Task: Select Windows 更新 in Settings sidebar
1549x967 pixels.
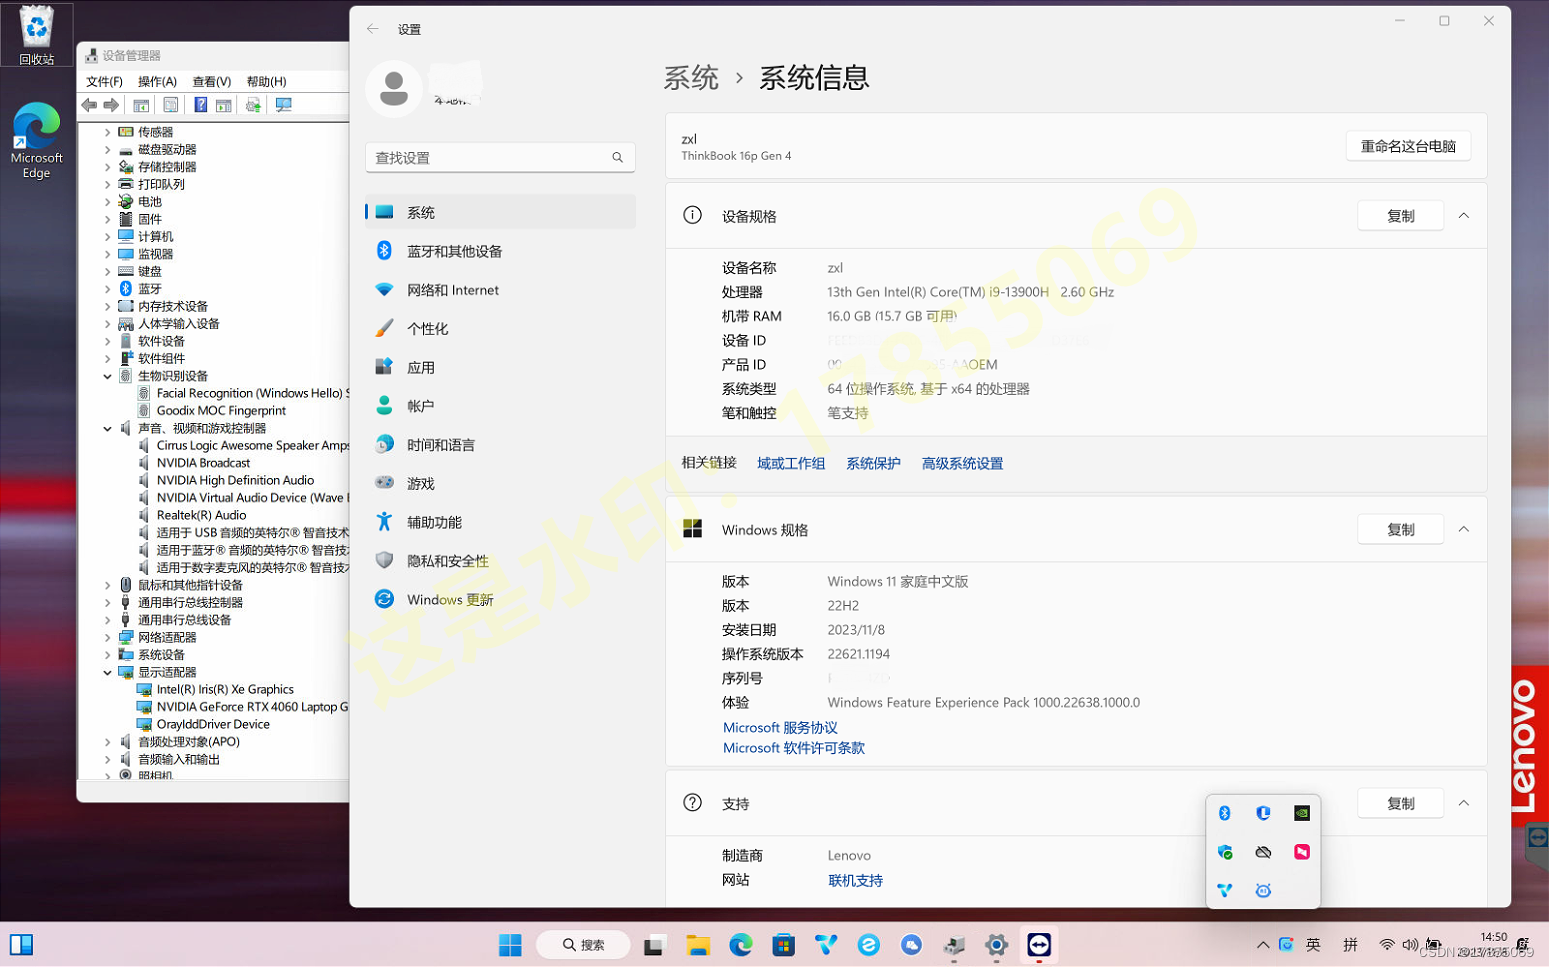Action: tap(500, 600)
